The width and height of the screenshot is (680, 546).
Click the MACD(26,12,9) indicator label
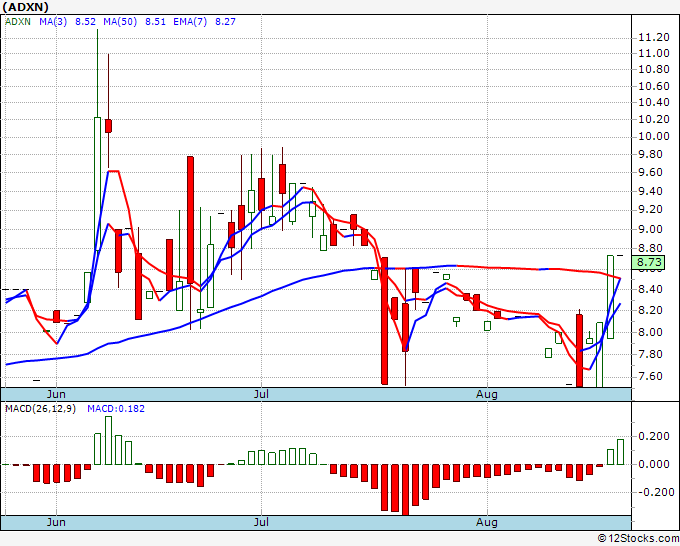click(x=40, y=409)
